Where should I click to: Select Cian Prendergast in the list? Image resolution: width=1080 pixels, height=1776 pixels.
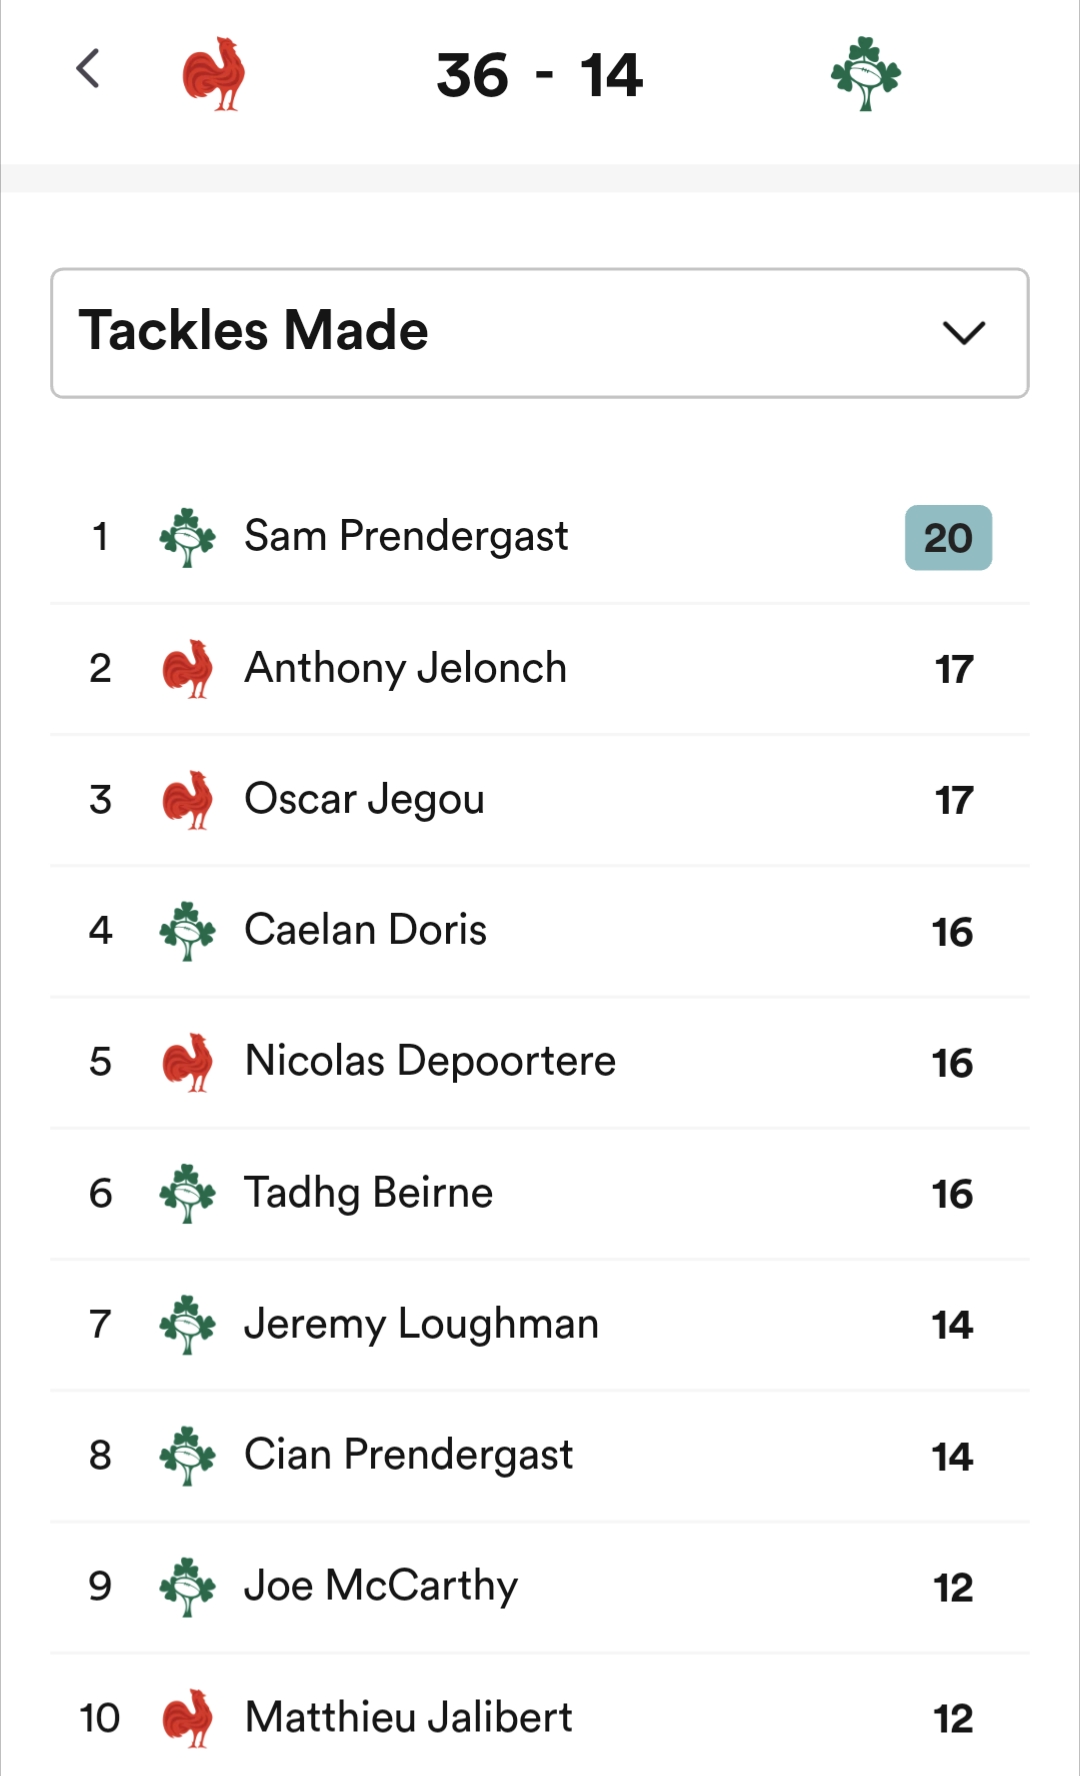408,1455
